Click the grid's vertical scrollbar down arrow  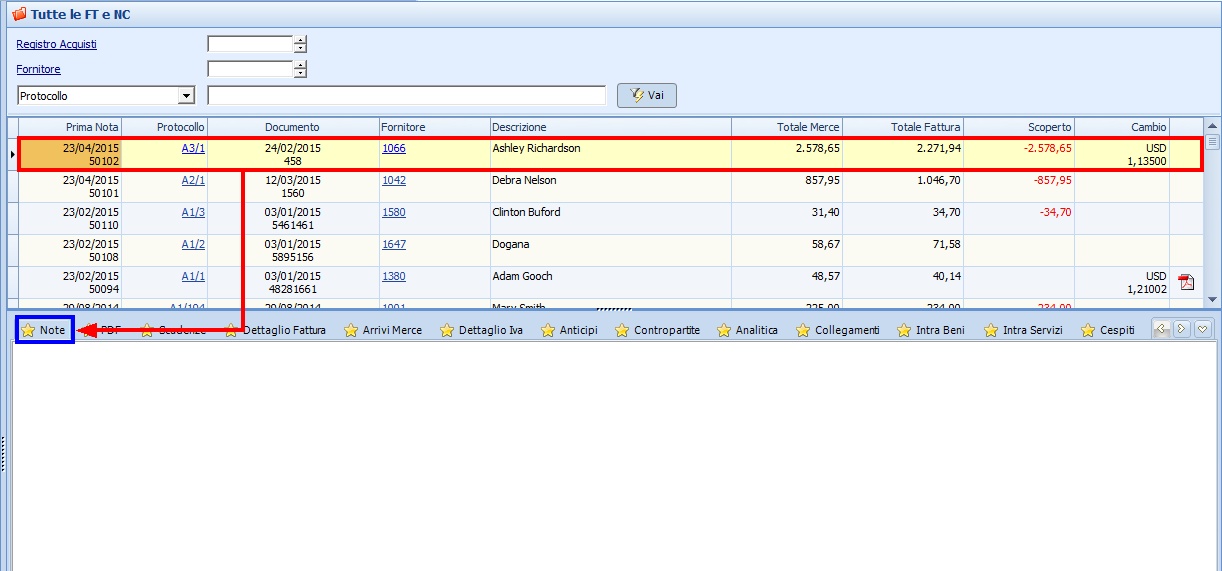[x=1213, y=299]
